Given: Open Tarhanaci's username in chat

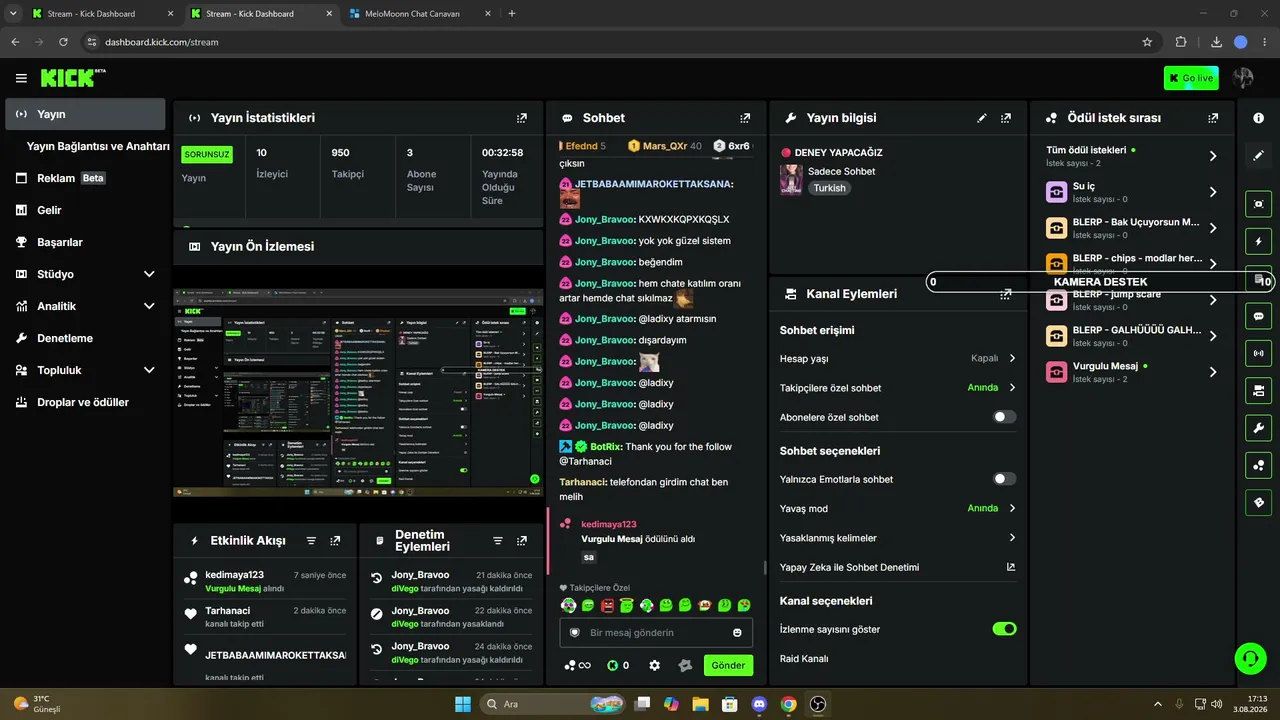Looking at the screenshot, I should (x=583, y=482).
